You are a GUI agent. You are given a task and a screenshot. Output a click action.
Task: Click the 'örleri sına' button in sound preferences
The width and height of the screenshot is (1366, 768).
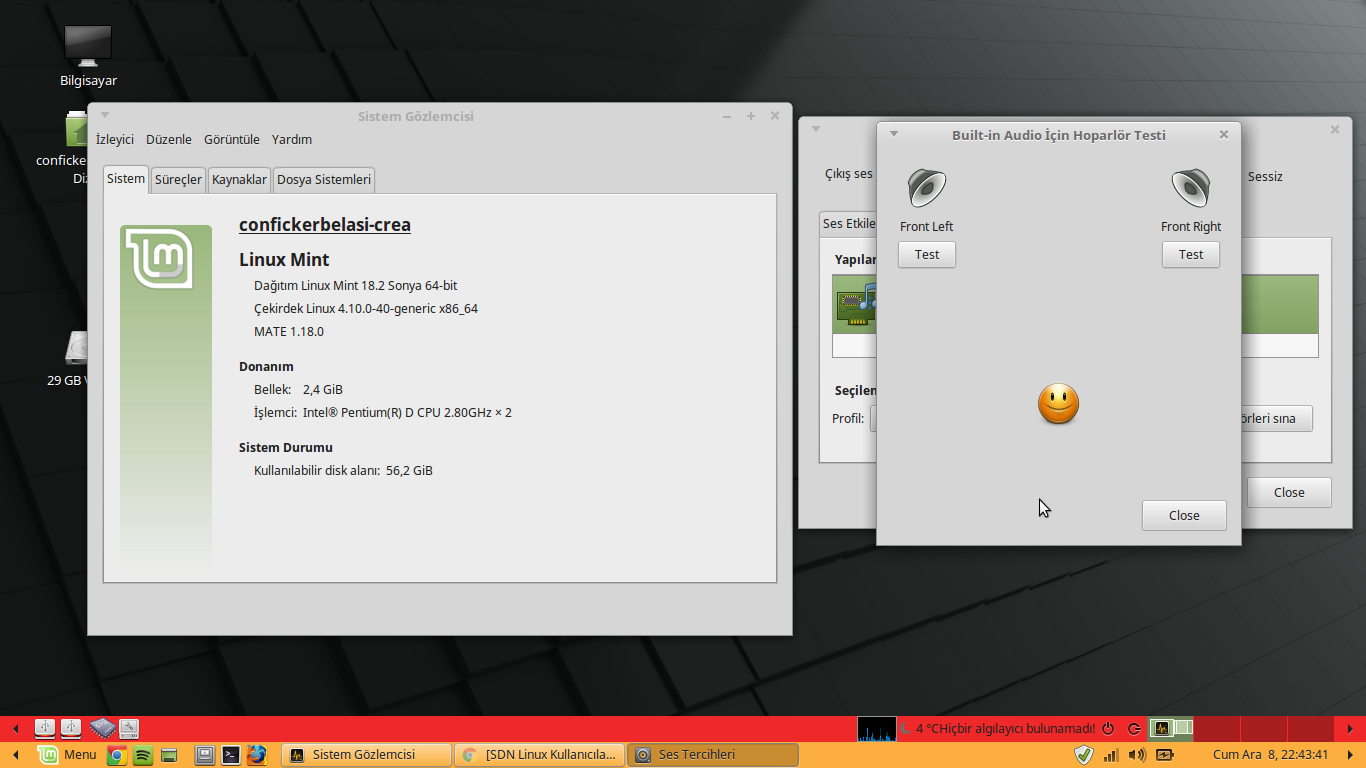[1276, 419]
